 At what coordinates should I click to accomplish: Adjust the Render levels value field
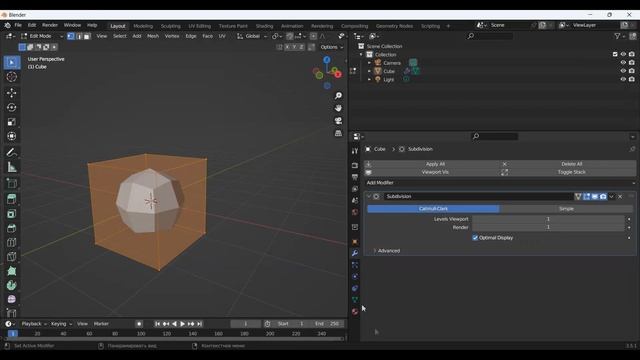click(548, 227)
